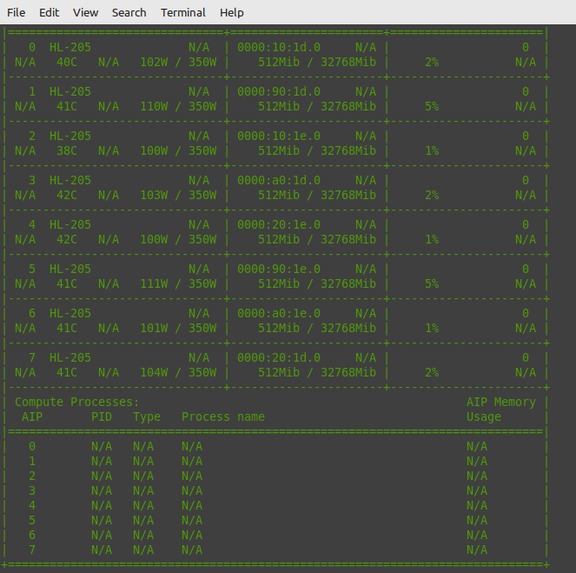
Task: Click bus ID 0000:20:1e.0
Action: 278,225
